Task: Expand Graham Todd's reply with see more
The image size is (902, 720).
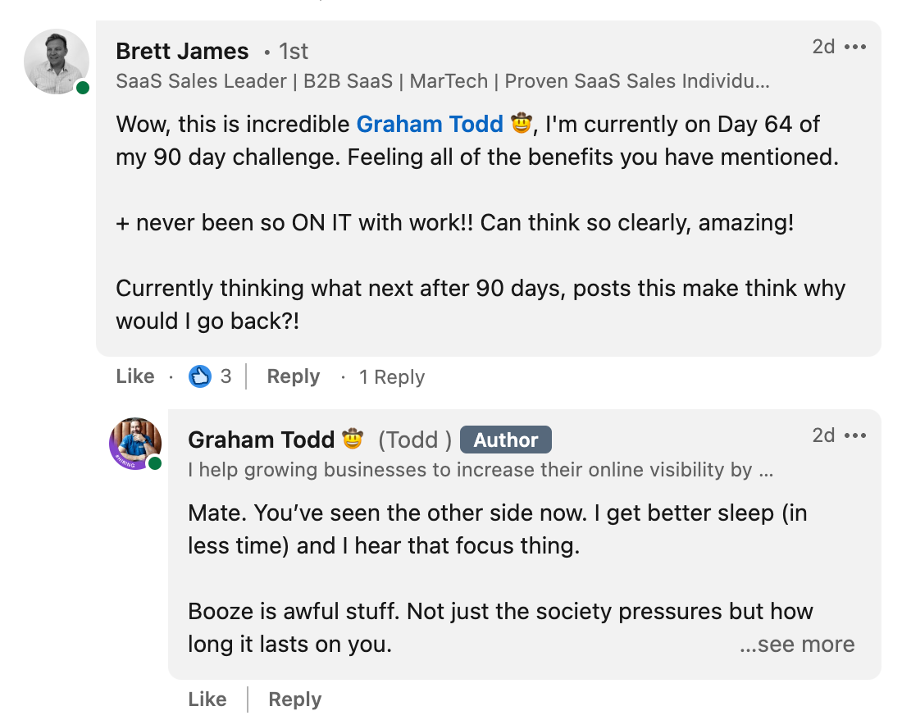Action: tap(797, 645)
